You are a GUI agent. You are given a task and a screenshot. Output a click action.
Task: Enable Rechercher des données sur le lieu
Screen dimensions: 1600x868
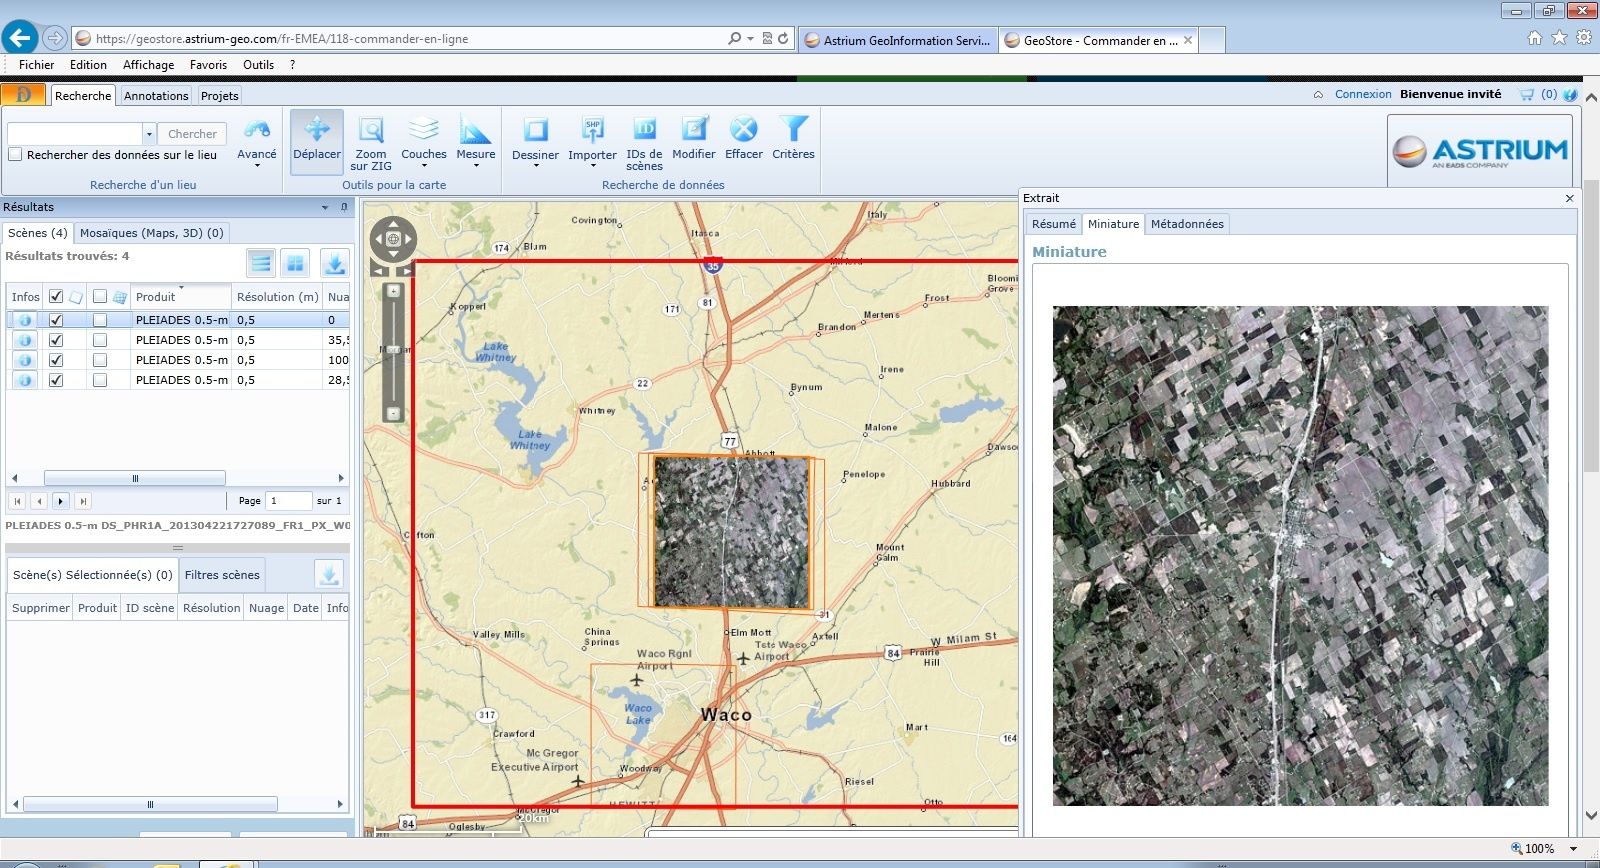pos(15,155)
